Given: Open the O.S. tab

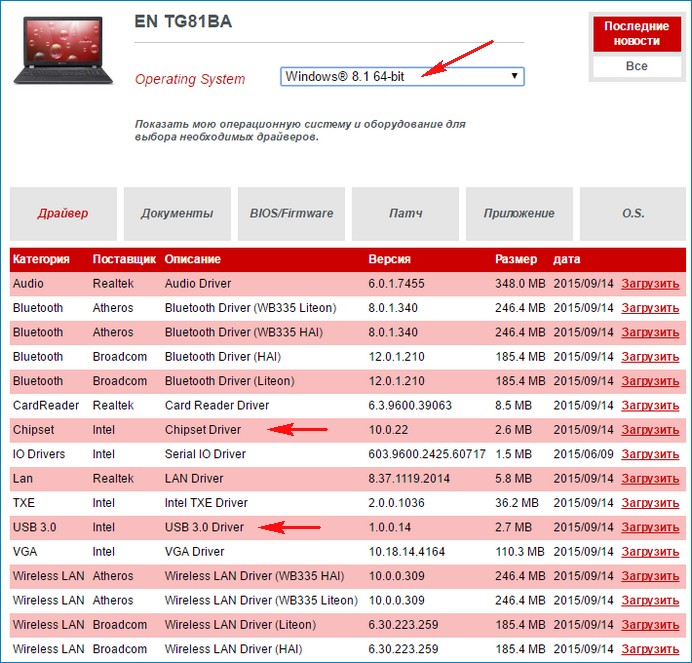Looking at the screenshot, I should pyautogui.click(x=633, y=213).
